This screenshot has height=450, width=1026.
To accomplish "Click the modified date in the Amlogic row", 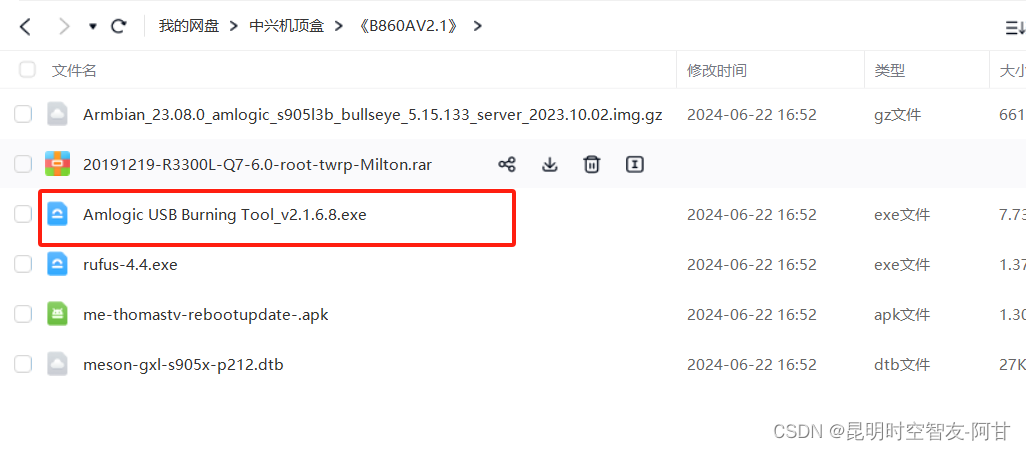I will [x=752, y=215].
